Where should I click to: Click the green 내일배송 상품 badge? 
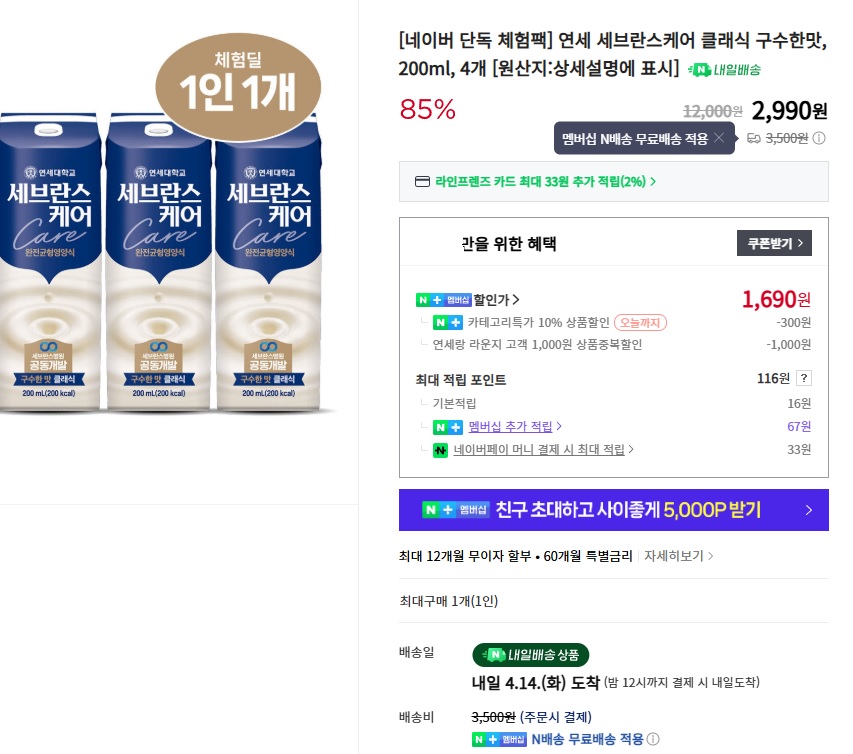(531, 655)
